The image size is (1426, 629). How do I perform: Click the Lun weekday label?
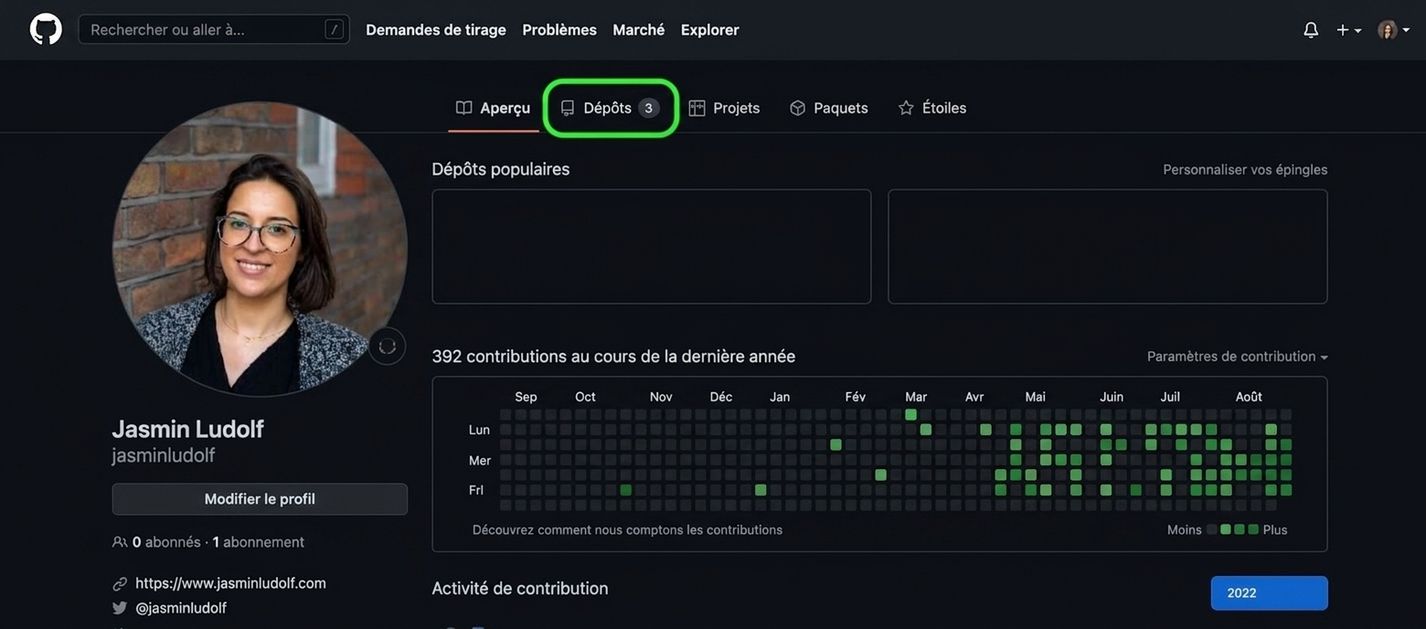coord(479,430)
